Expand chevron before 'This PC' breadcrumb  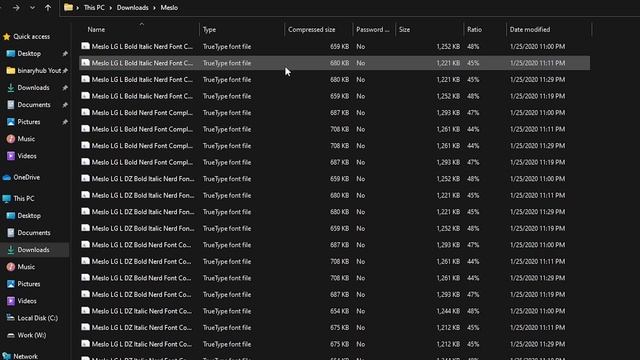tap(78, 8)
